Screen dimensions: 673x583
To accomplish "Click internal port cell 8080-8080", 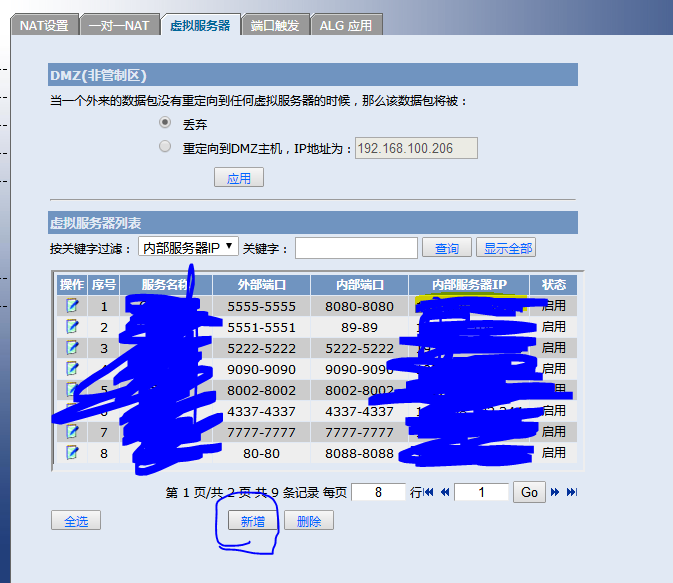I will pyautogui.click(x=359, y=306).
